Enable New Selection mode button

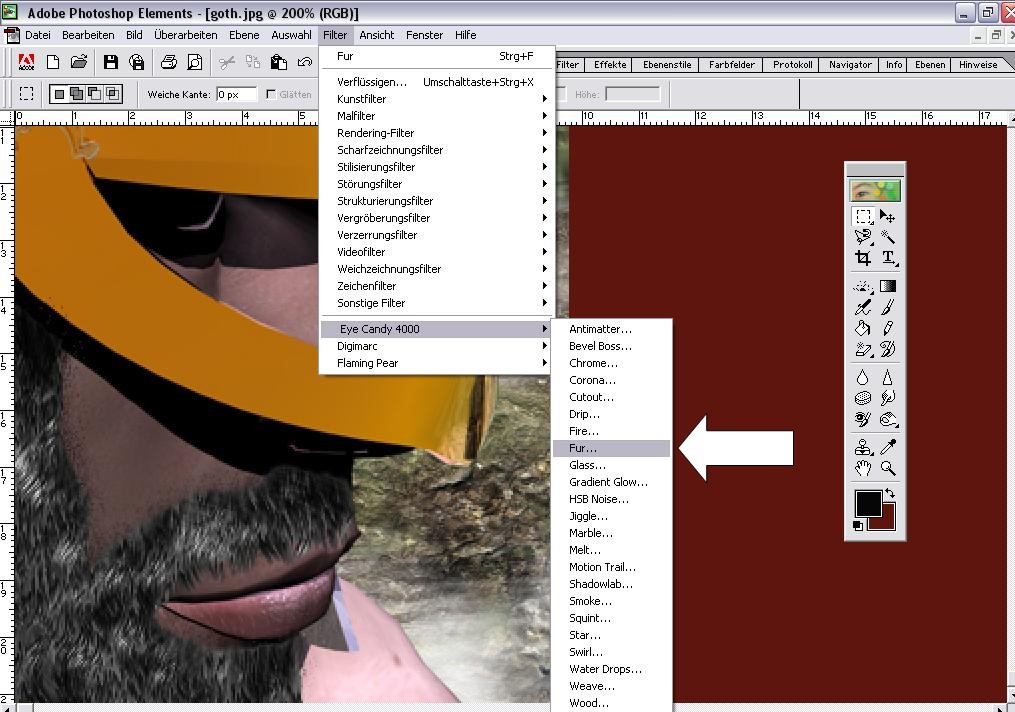point(60,95)
